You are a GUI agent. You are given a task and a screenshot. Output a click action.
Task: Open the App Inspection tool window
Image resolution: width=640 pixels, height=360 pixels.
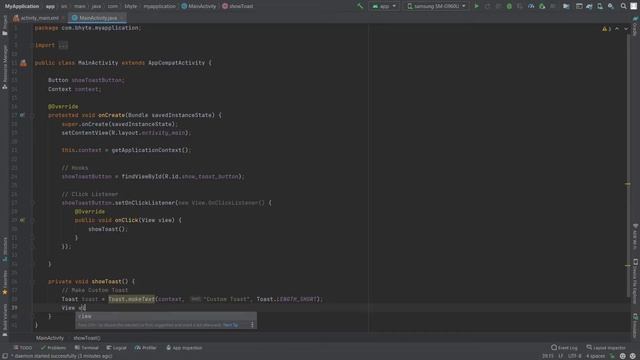184,348
